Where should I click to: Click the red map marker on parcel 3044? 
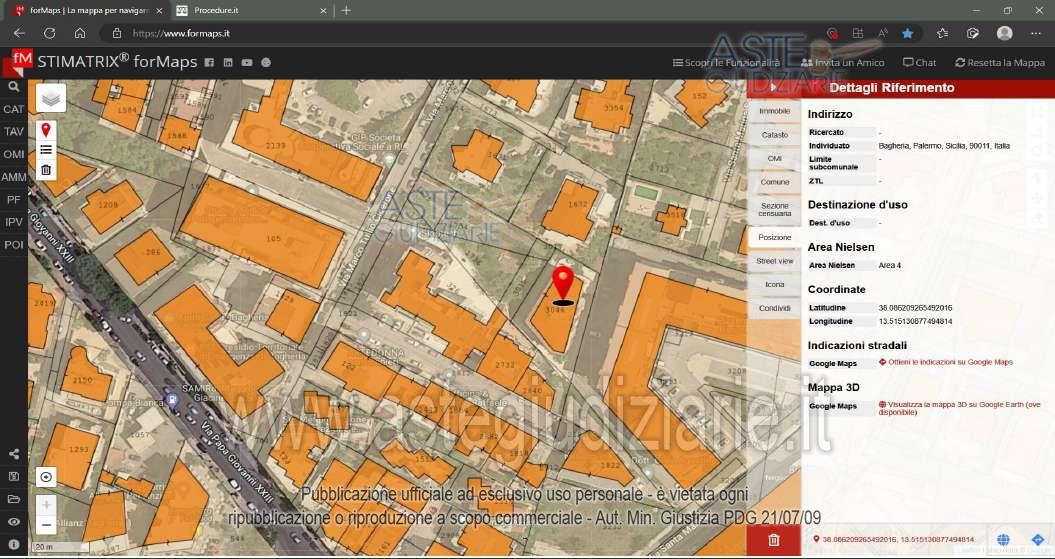click(x=564, y=281)
